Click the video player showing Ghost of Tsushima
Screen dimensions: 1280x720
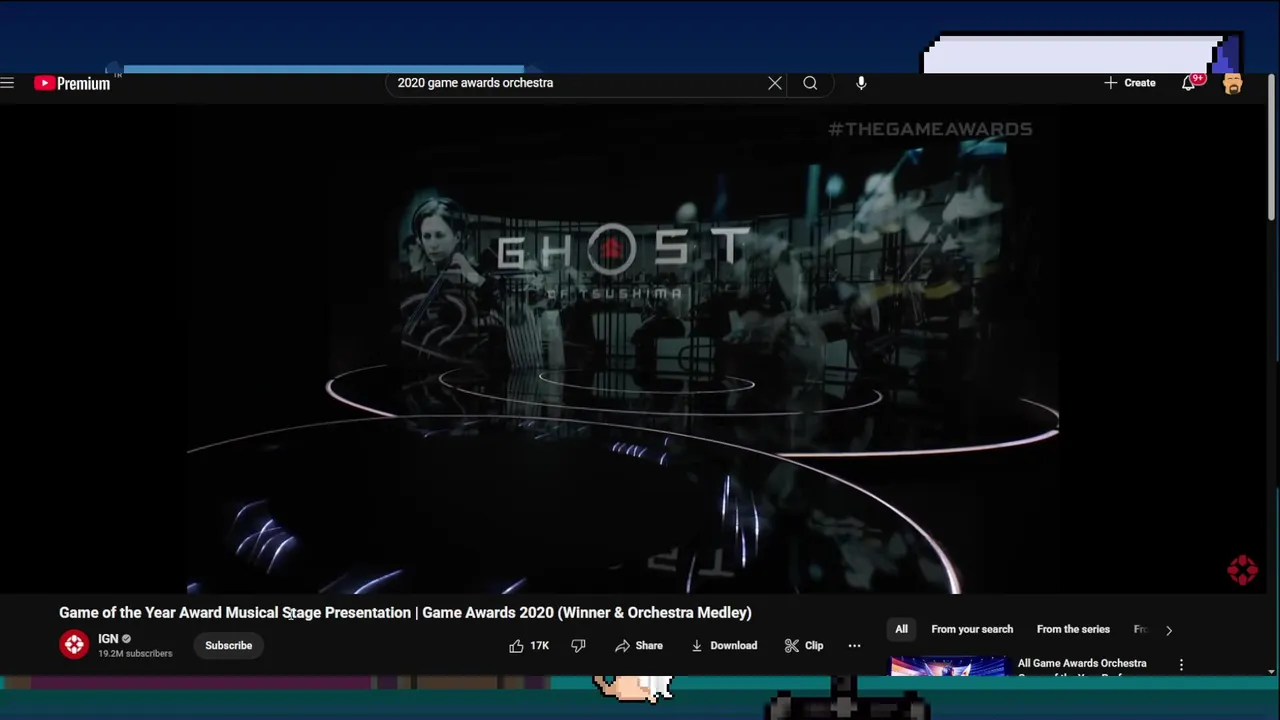coord(622,350)
